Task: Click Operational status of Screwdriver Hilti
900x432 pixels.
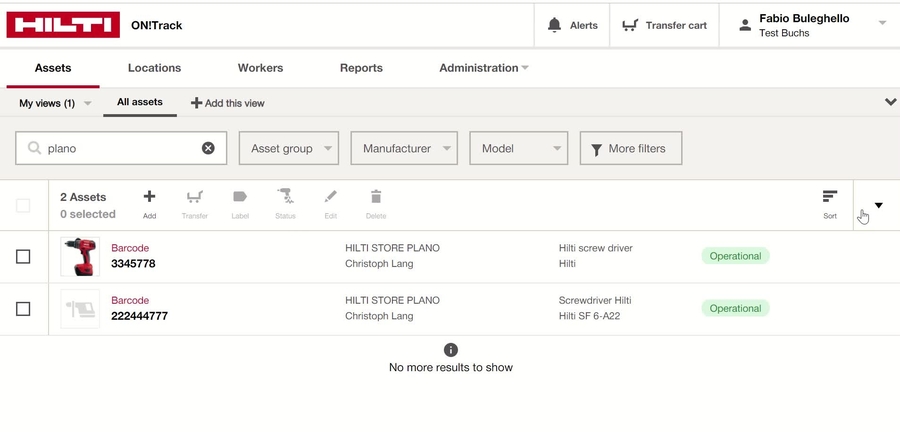Action: 735,308
